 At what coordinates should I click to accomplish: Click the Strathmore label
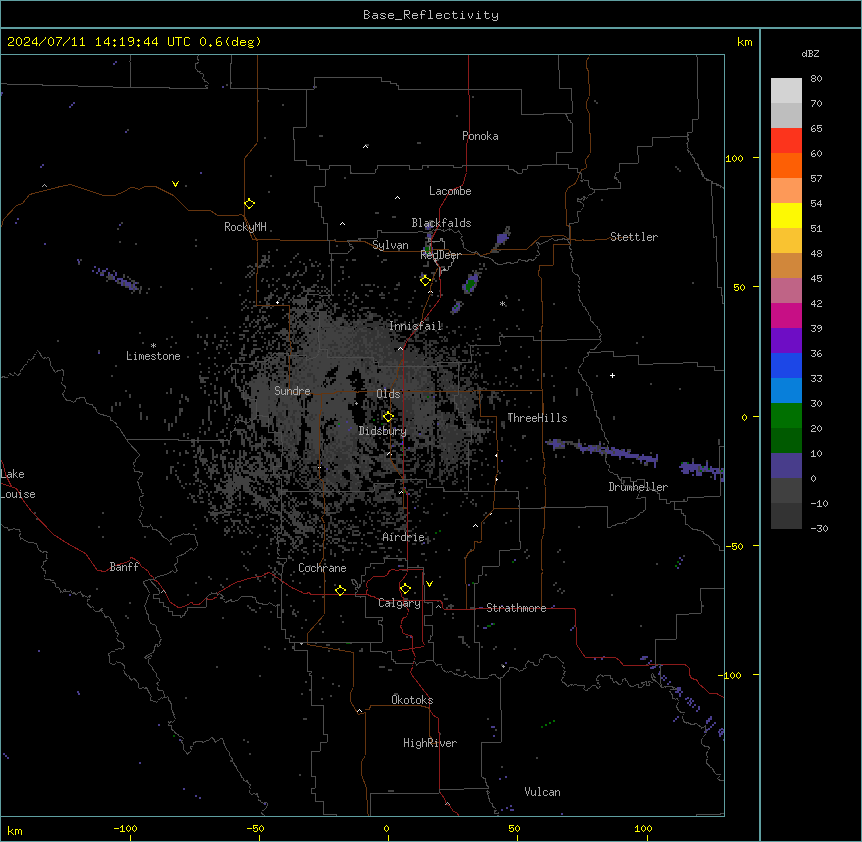click(x=516, y=608)
